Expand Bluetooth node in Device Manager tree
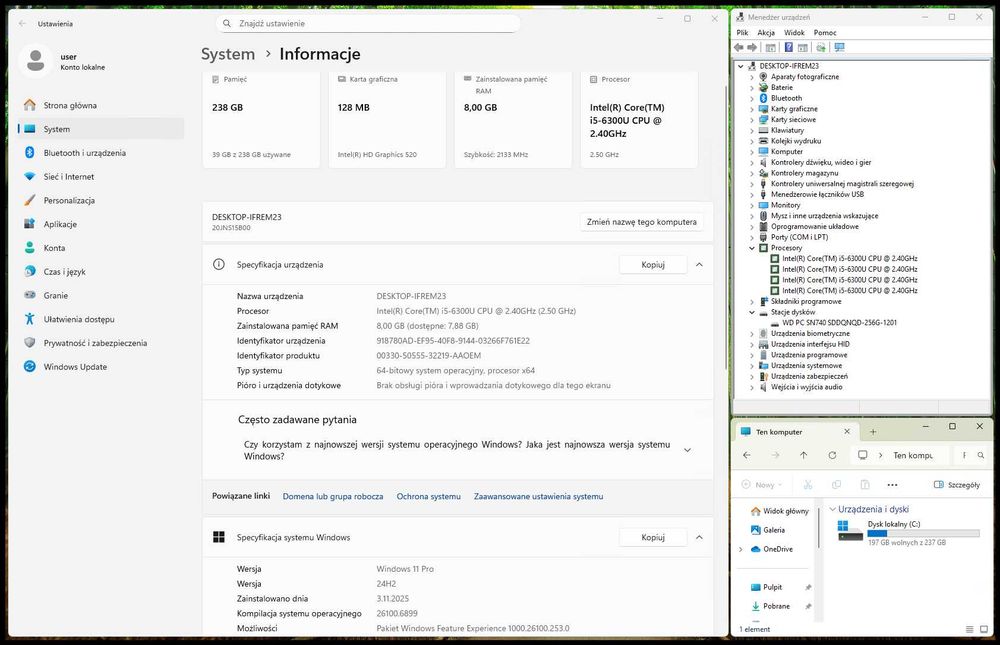The image size is (1000, 645). [x=752, y=98]
